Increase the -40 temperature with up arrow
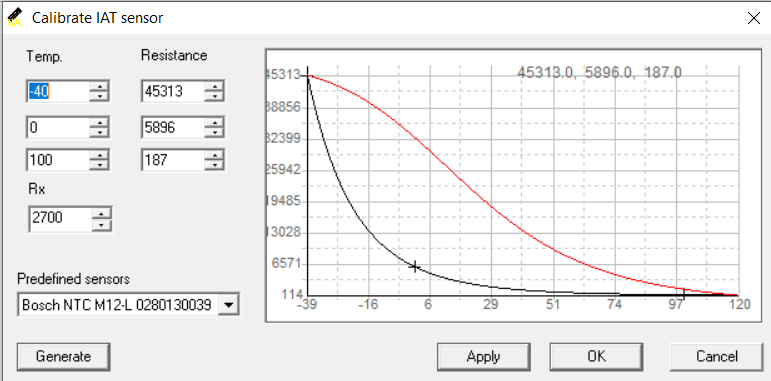Screen dimensions: 771x381 [x=99, y=86]
